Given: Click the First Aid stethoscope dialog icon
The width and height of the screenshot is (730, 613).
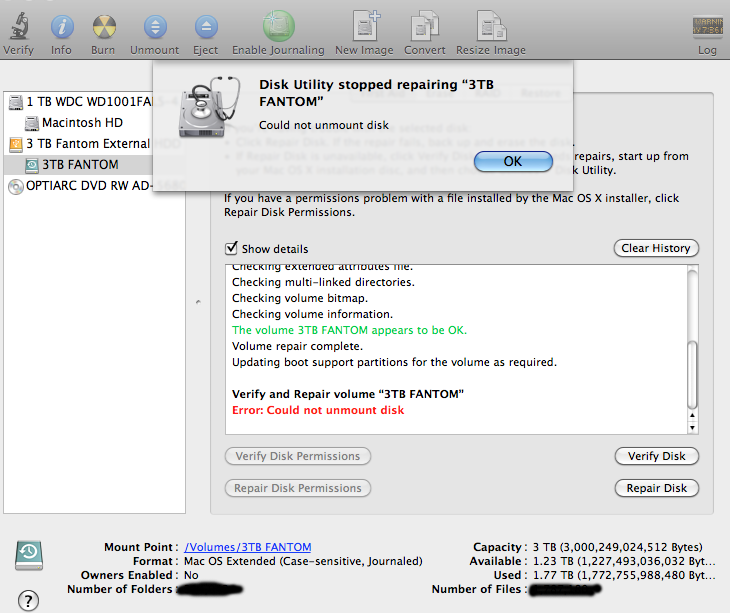Looking at the screenshot, I should pos(209,107).
